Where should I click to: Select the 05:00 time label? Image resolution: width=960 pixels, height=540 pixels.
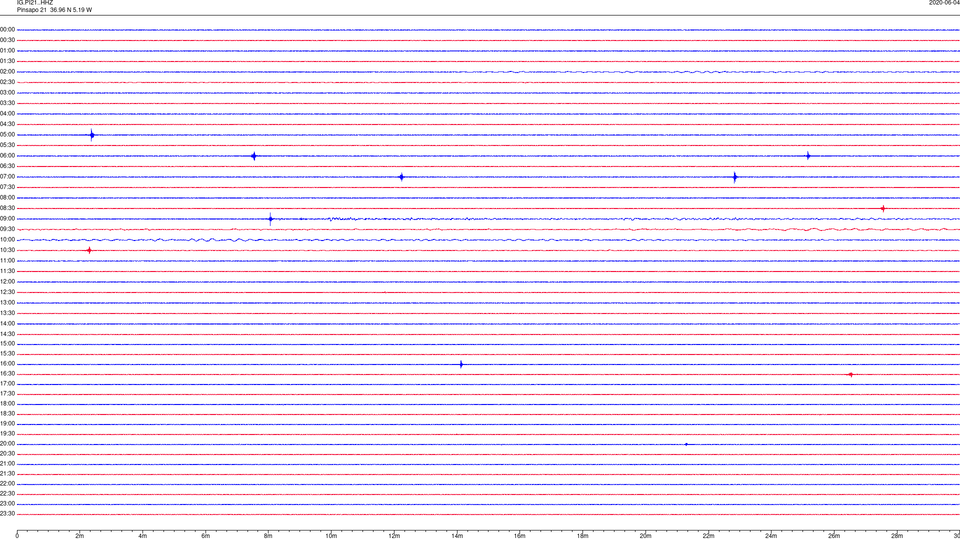coord(7,135)
